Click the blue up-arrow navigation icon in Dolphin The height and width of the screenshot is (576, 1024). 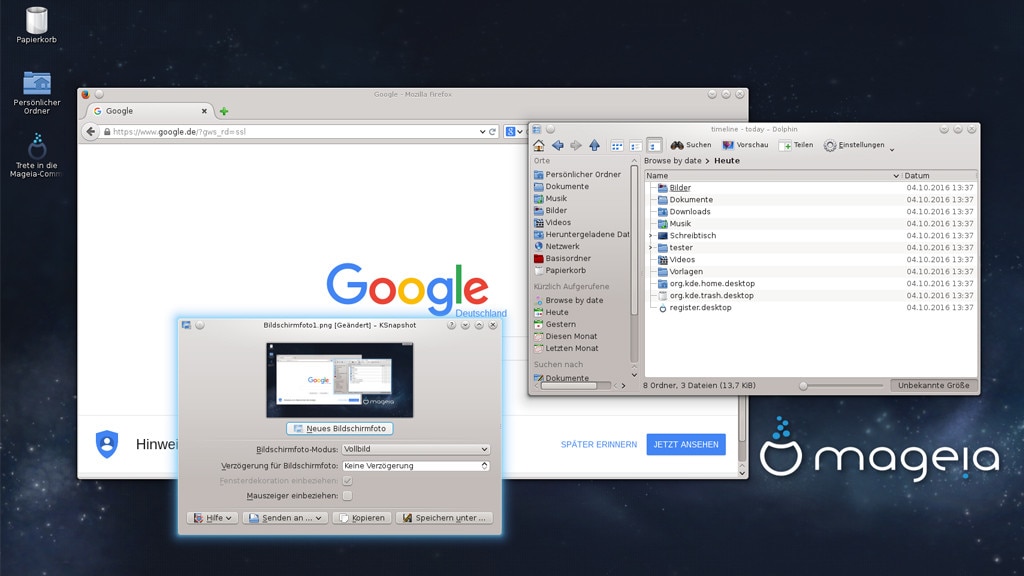pyautogui.click(x=594, y=145)
